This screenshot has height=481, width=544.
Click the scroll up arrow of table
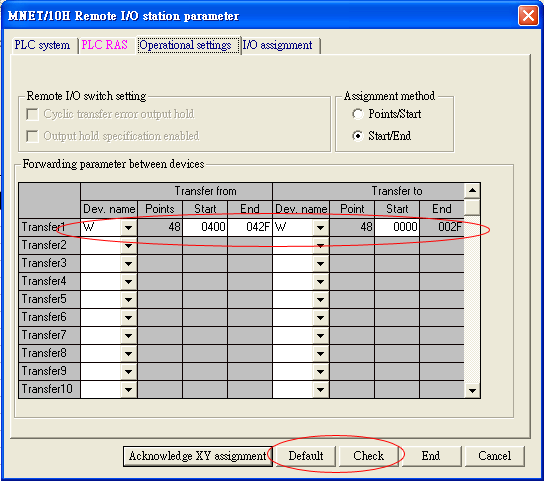point(472,191)
